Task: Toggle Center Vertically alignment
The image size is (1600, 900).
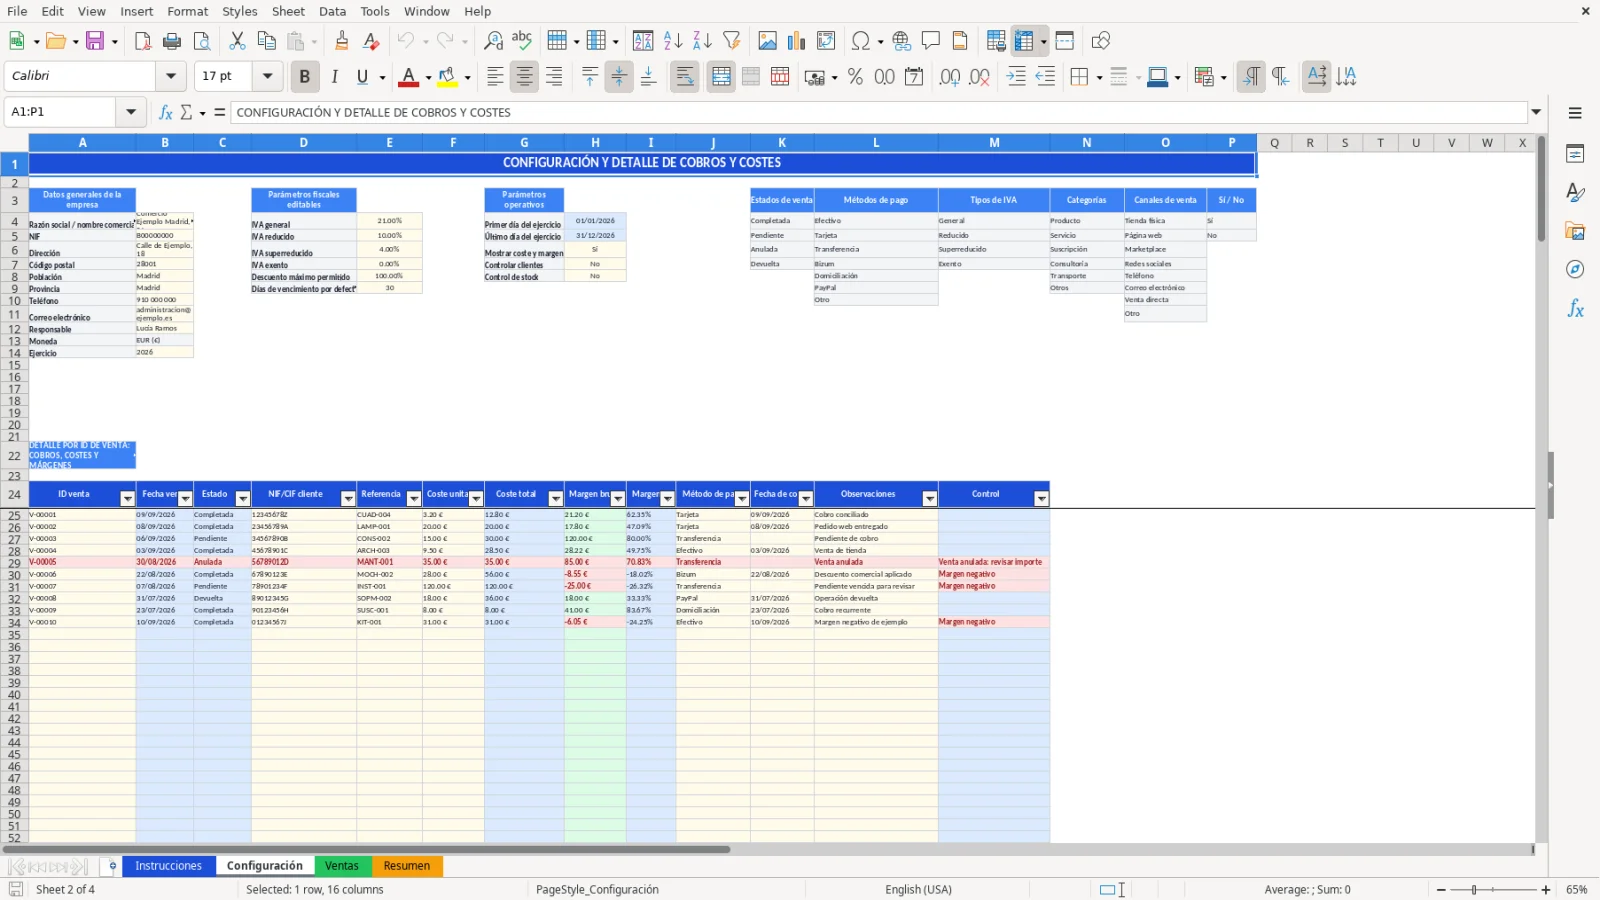Action: [x=619, y=76]
